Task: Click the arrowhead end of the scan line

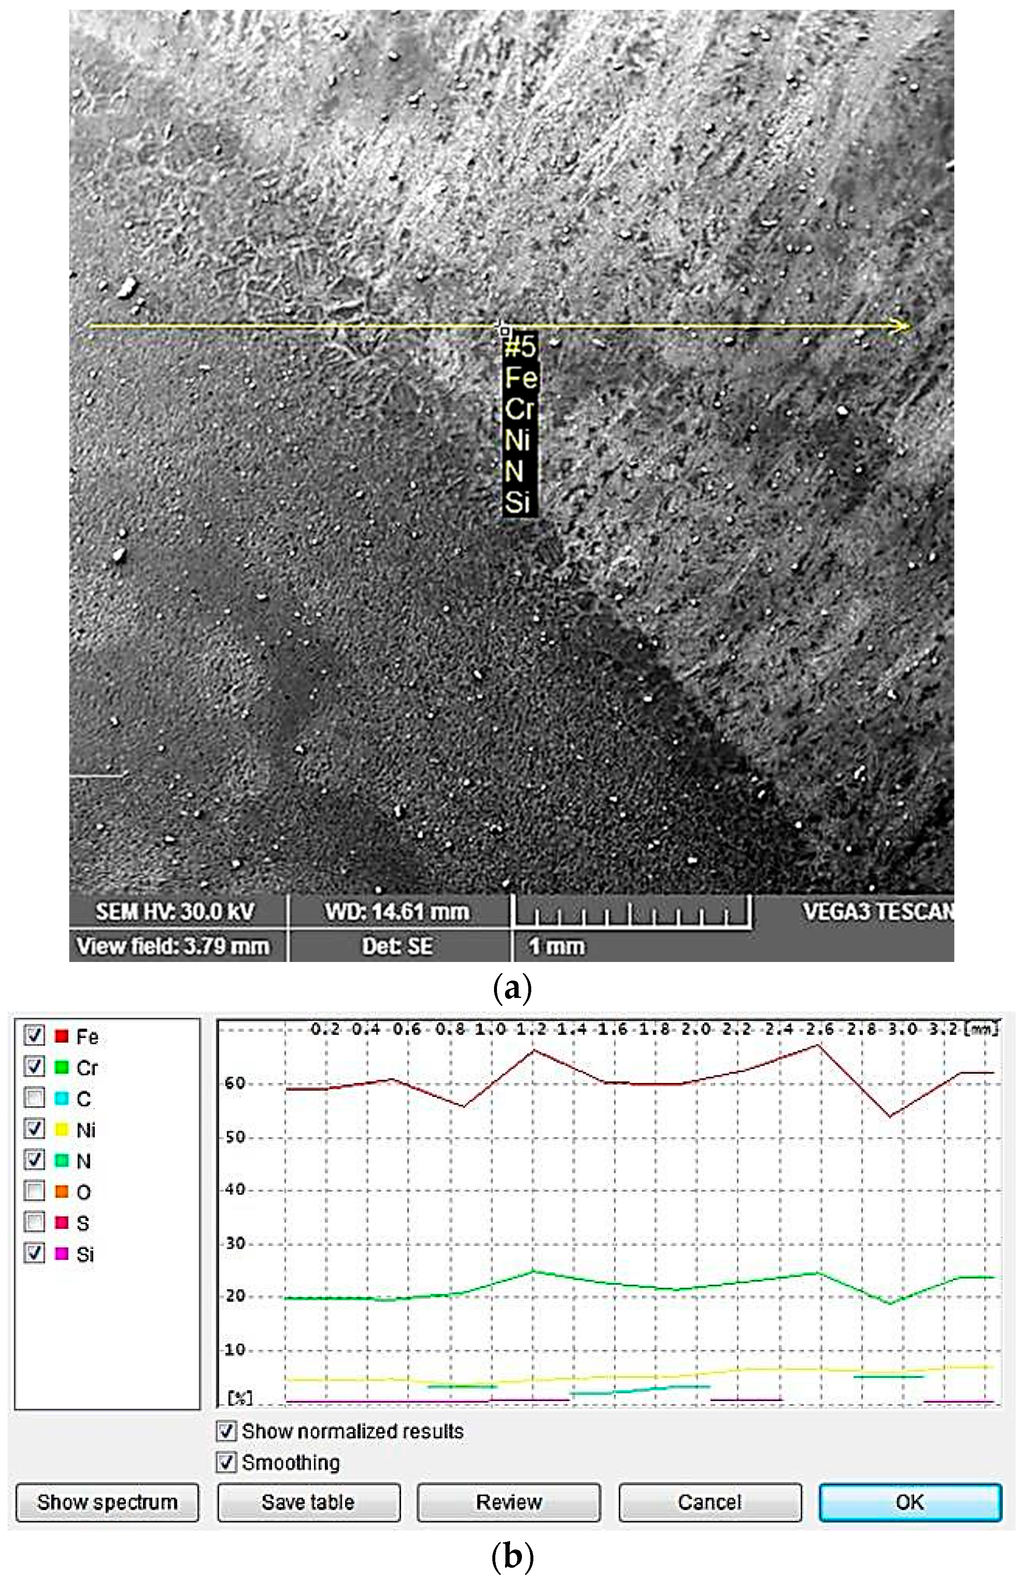Action: pos(903,326)
